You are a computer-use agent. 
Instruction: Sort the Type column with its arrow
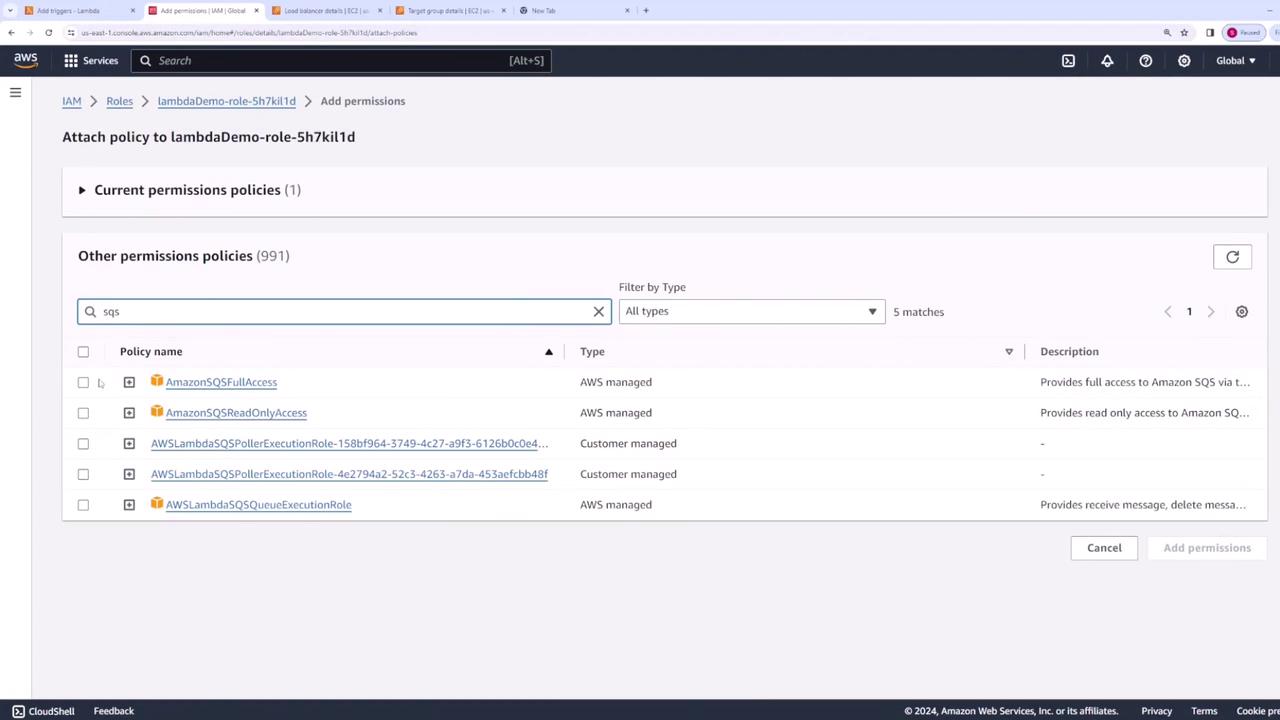coord(1008,352)
